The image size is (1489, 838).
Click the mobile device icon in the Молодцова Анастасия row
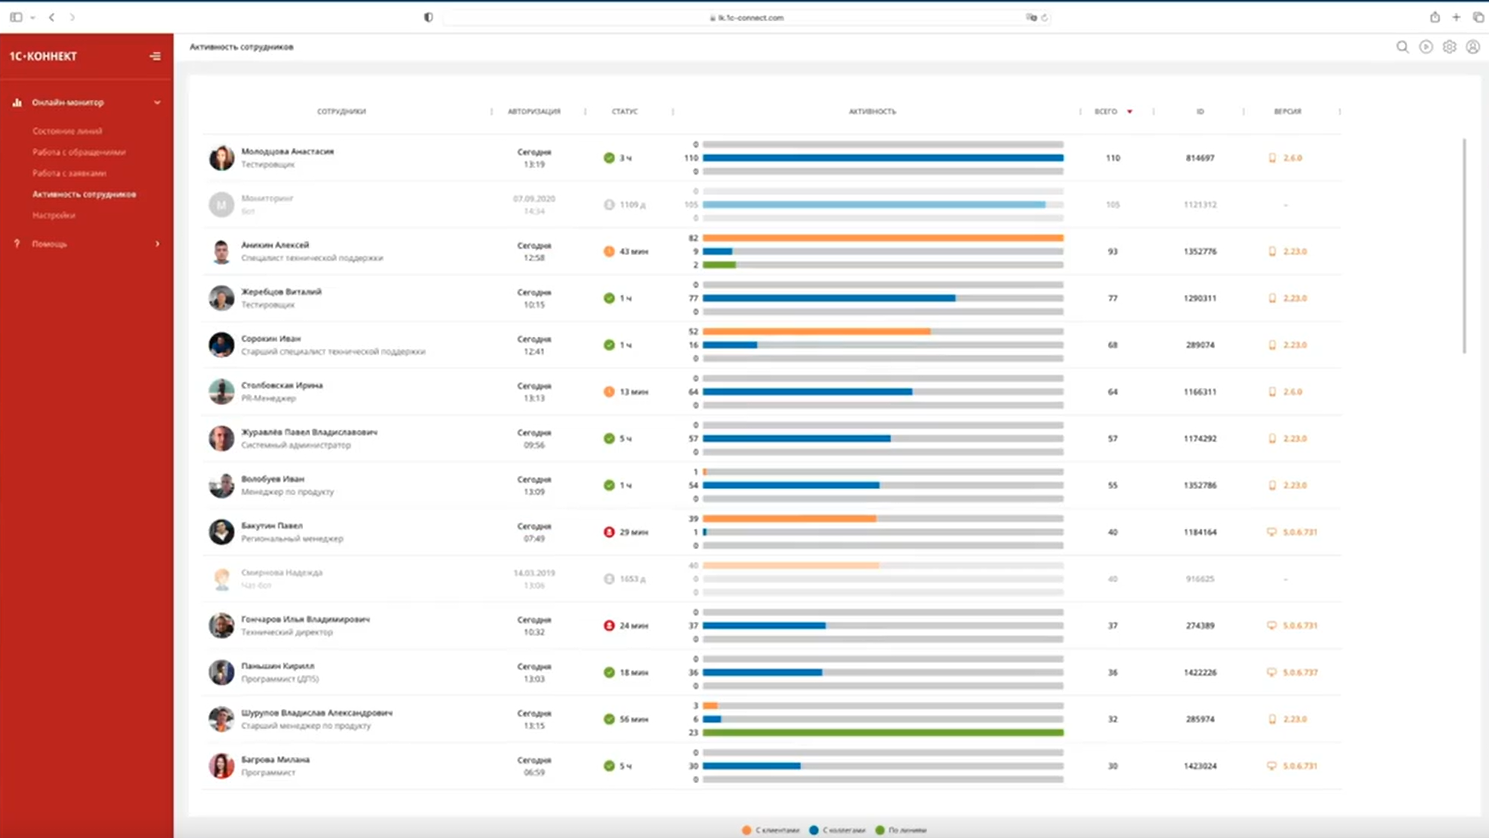[1272, 158]
